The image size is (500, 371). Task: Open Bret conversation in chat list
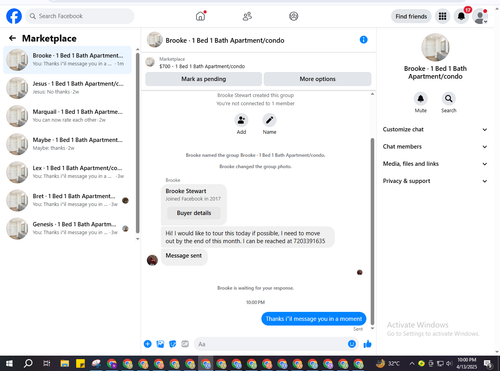pos(67,200)
